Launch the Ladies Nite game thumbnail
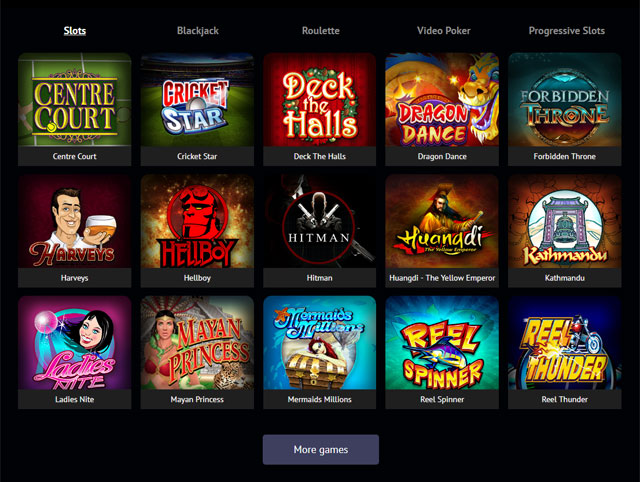Screen dimensions: 640x482 75,343
